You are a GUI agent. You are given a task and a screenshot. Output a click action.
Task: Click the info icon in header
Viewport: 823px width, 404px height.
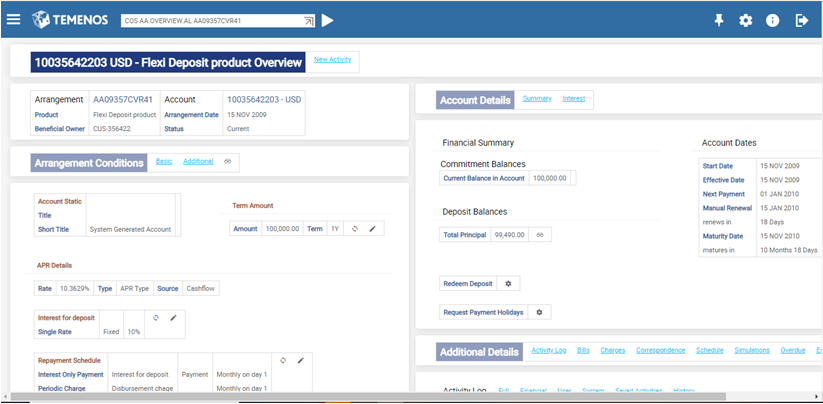click(x=772, y=20)
